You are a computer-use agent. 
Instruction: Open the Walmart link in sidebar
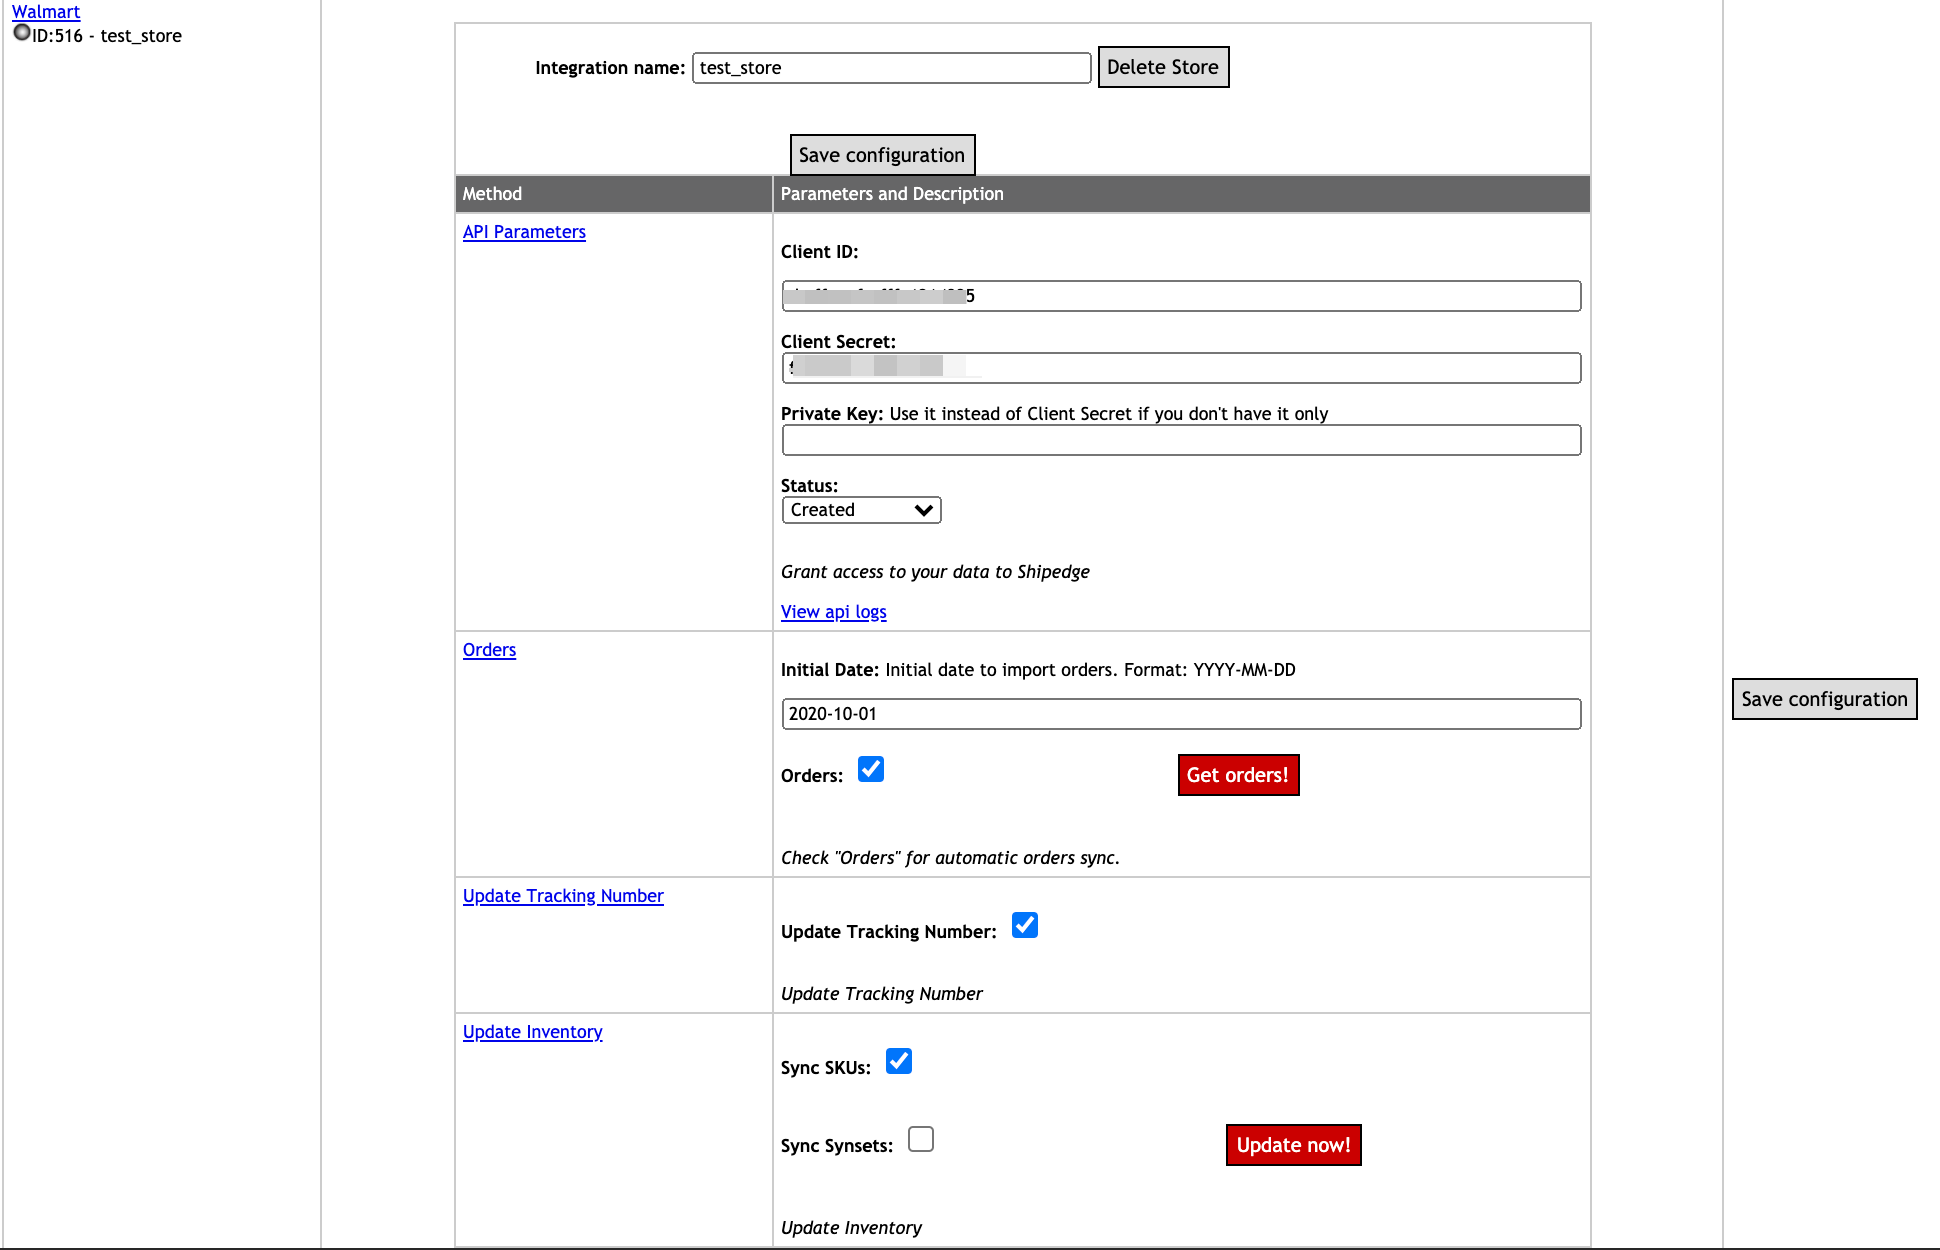(46, 12)
